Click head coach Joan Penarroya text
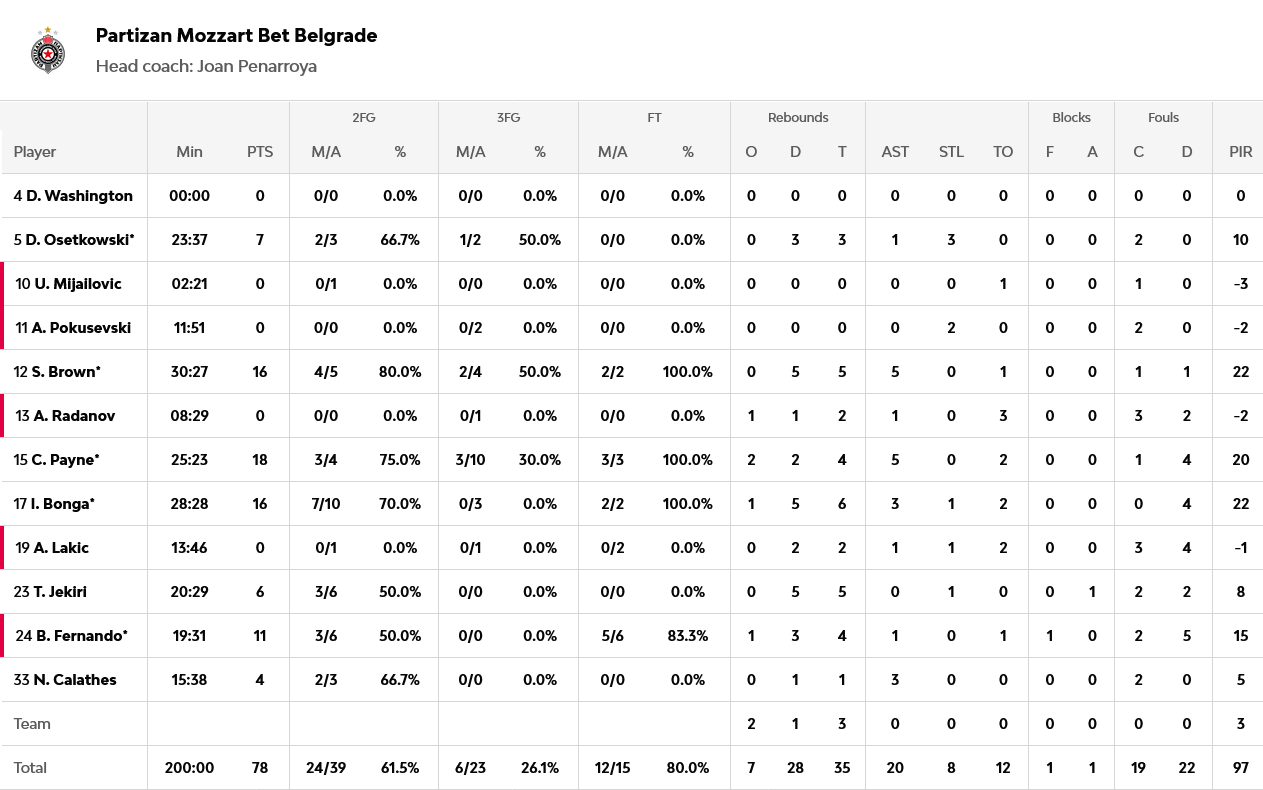Image resolution: width=1263 pixels, height=790 pixels. pyautogui.click(x=206, y=66)
